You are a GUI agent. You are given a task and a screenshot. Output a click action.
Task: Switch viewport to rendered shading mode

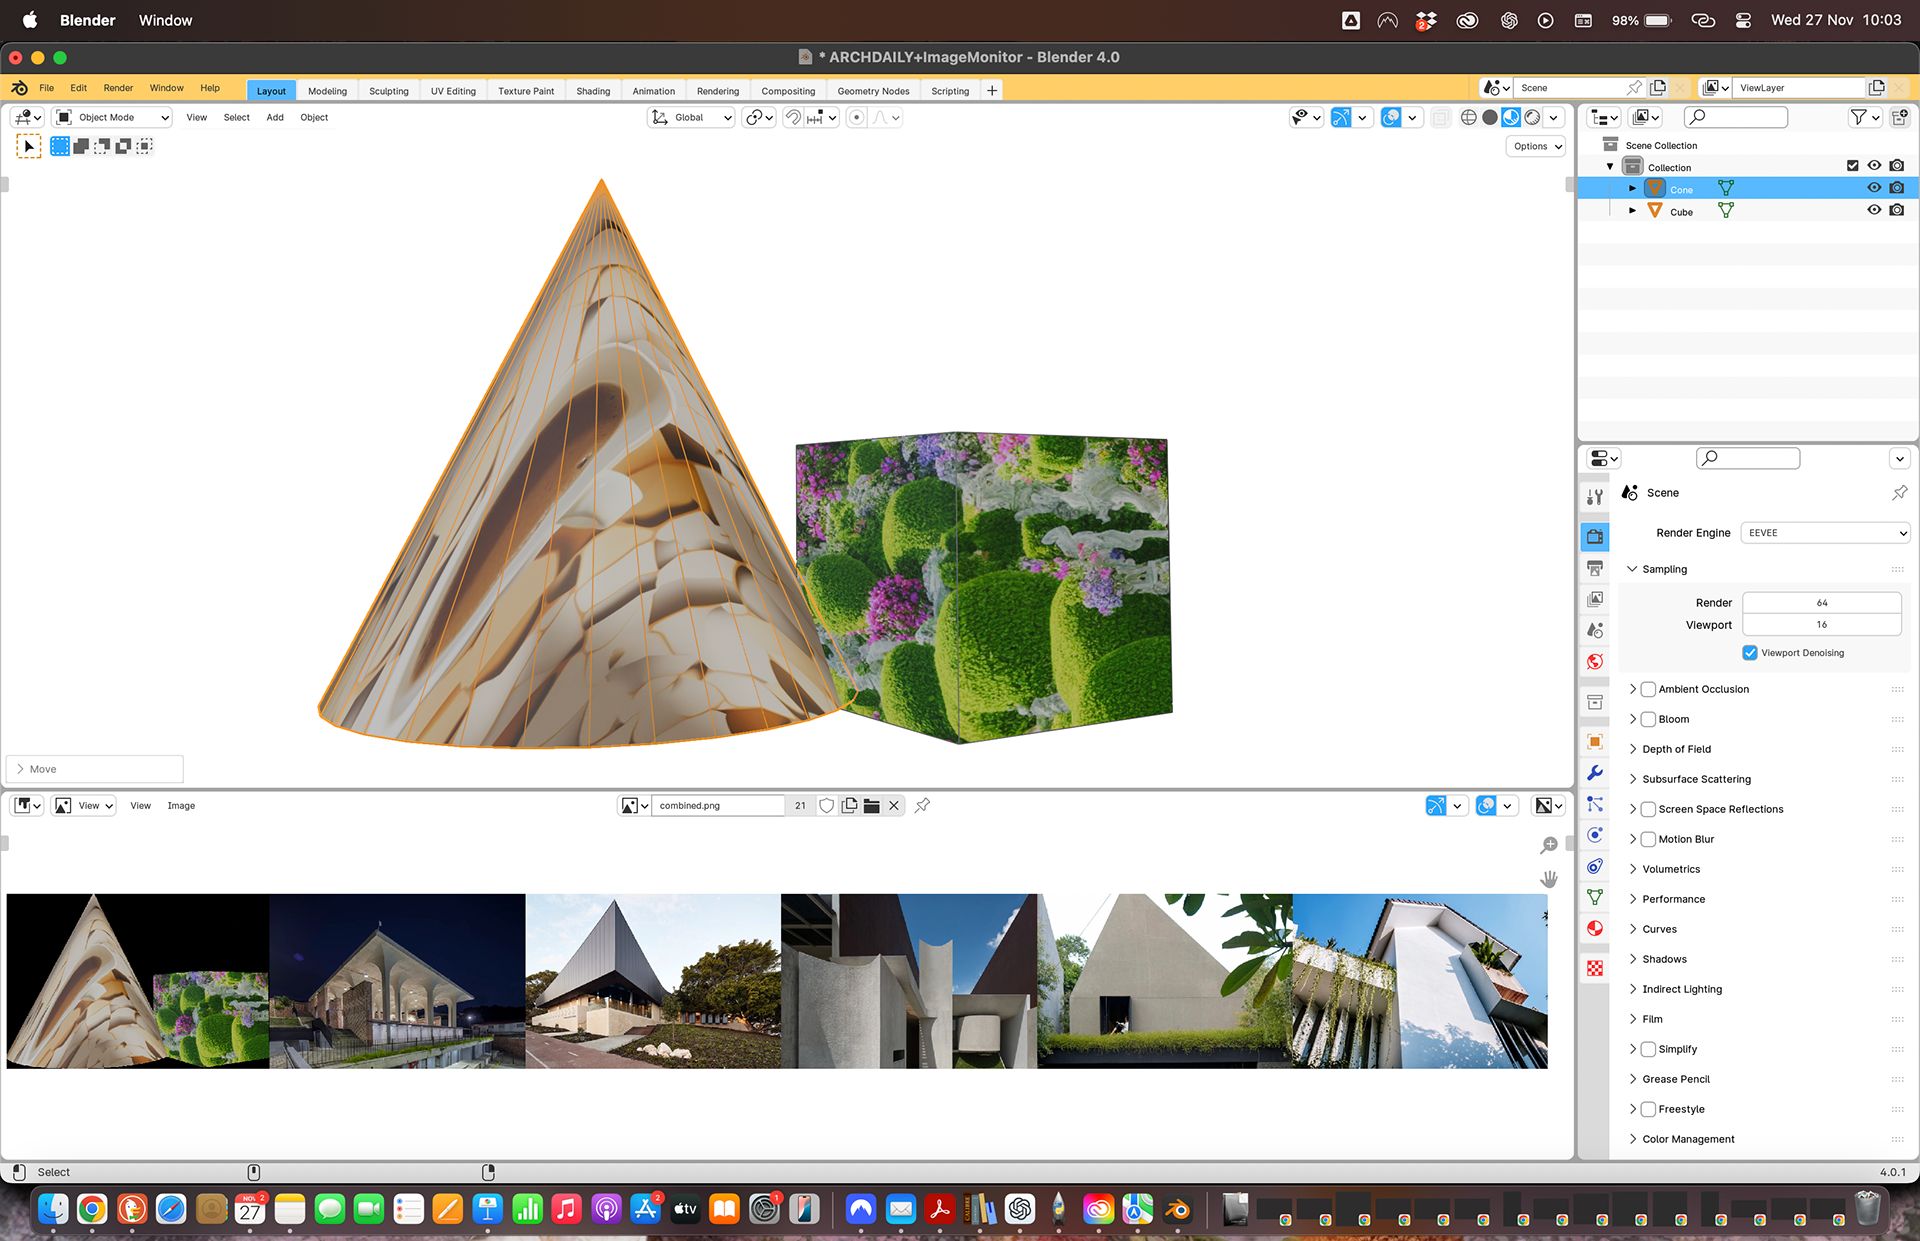click(x=1532, y=117)
